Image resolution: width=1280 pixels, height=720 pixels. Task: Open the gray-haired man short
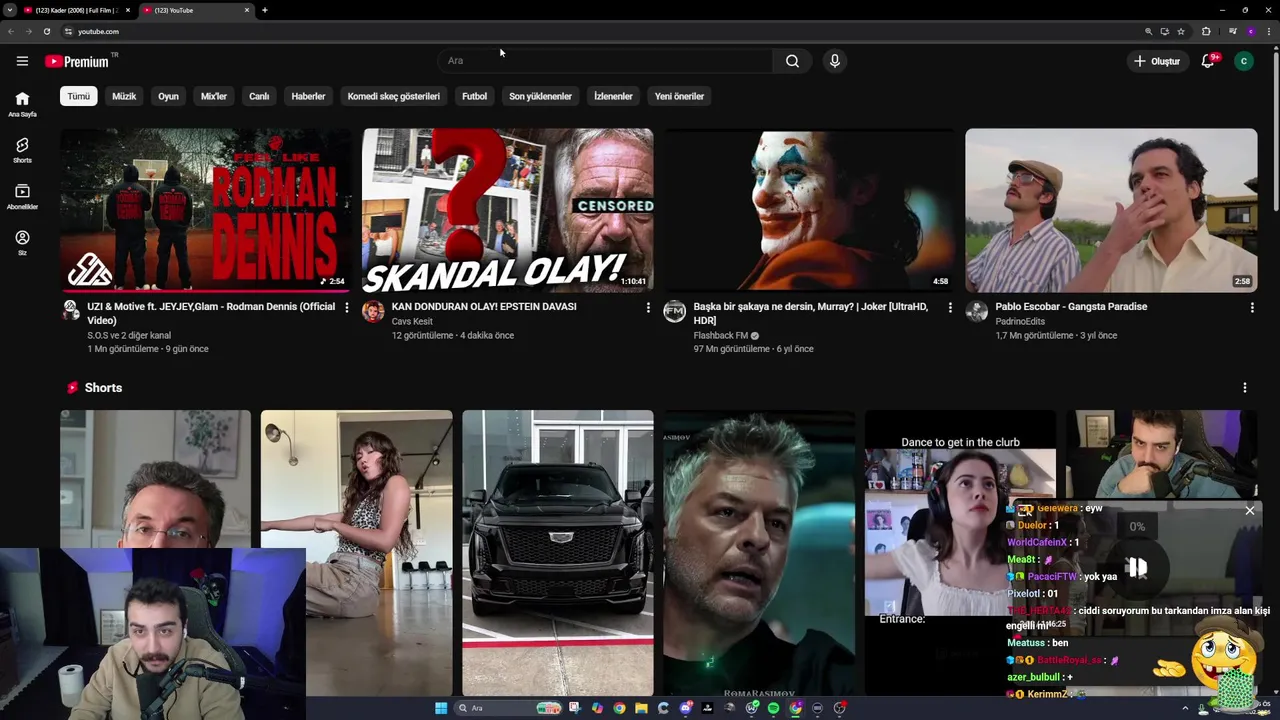tap(759, 552)
